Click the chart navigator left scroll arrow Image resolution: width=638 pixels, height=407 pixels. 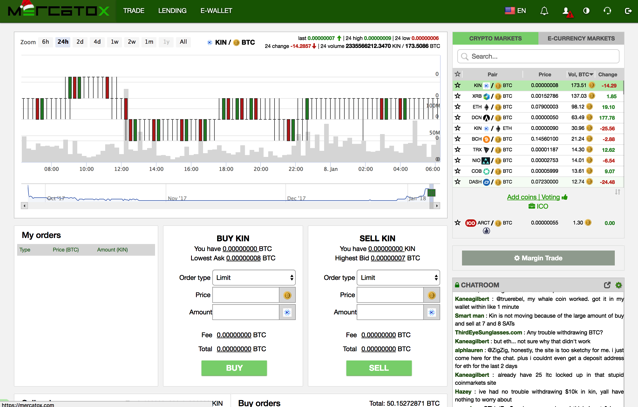point(24,206)
